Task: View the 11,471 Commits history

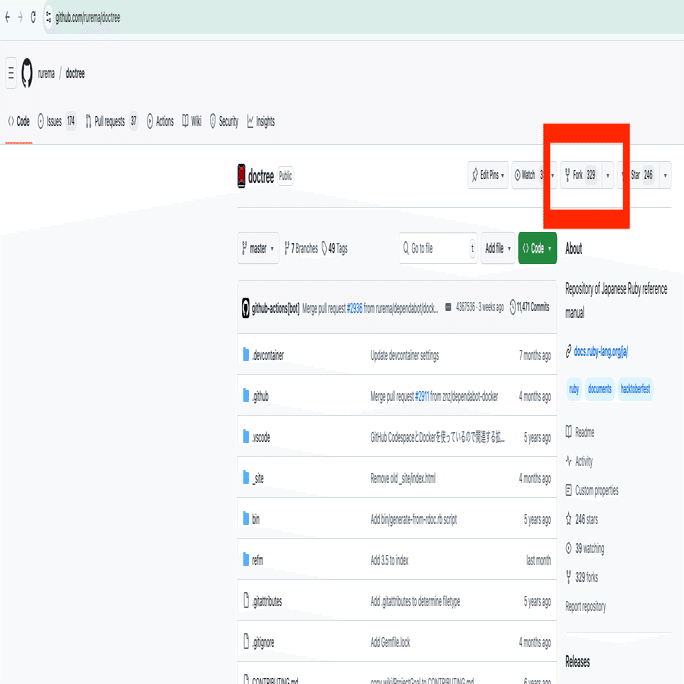Action: click(529, 307)
